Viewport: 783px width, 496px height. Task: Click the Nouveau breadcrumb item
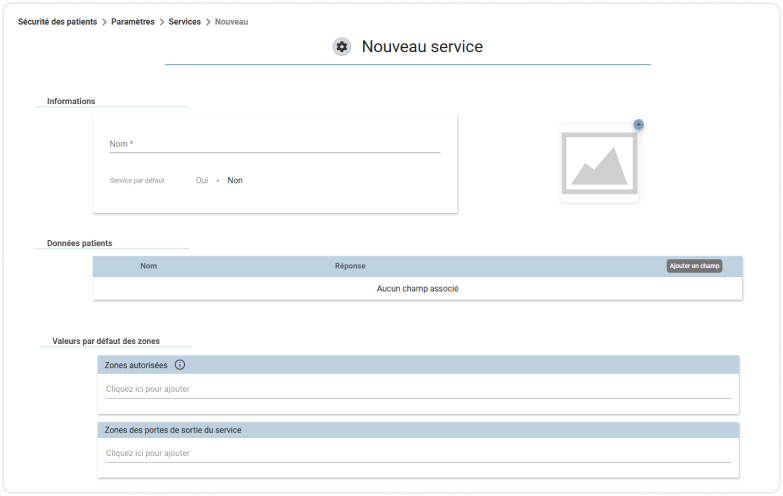point(231,21)
